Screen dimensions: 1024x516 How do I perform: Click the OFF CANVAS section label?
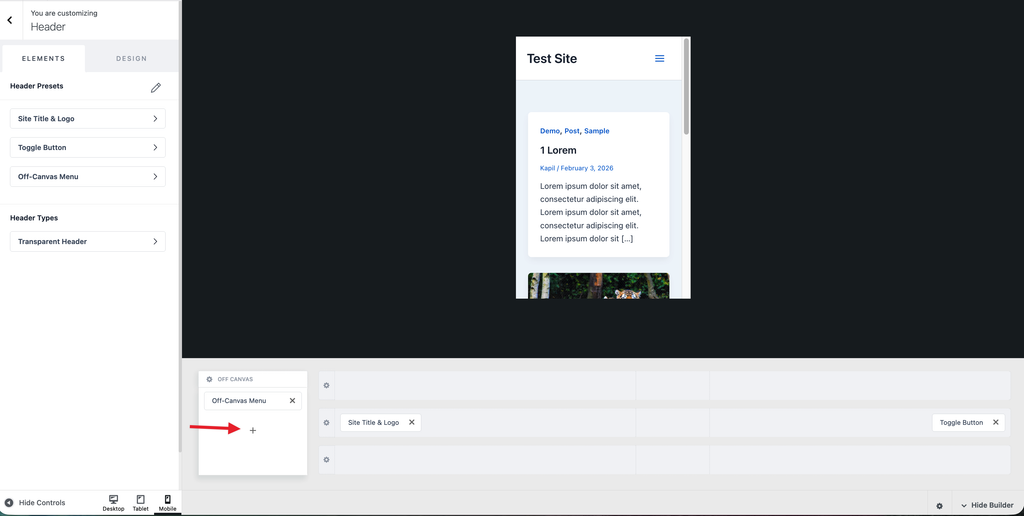[235, 379]
